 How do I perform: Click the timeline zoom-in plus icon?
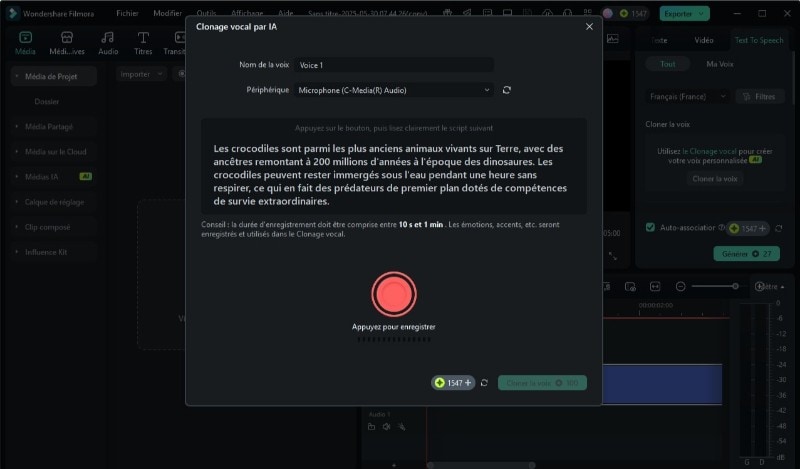click(x=759, y=286)
